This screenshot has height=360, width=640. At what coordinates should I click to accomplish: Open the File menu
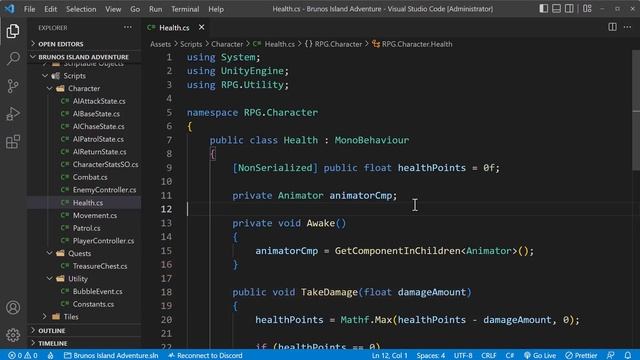coord(29,9)
